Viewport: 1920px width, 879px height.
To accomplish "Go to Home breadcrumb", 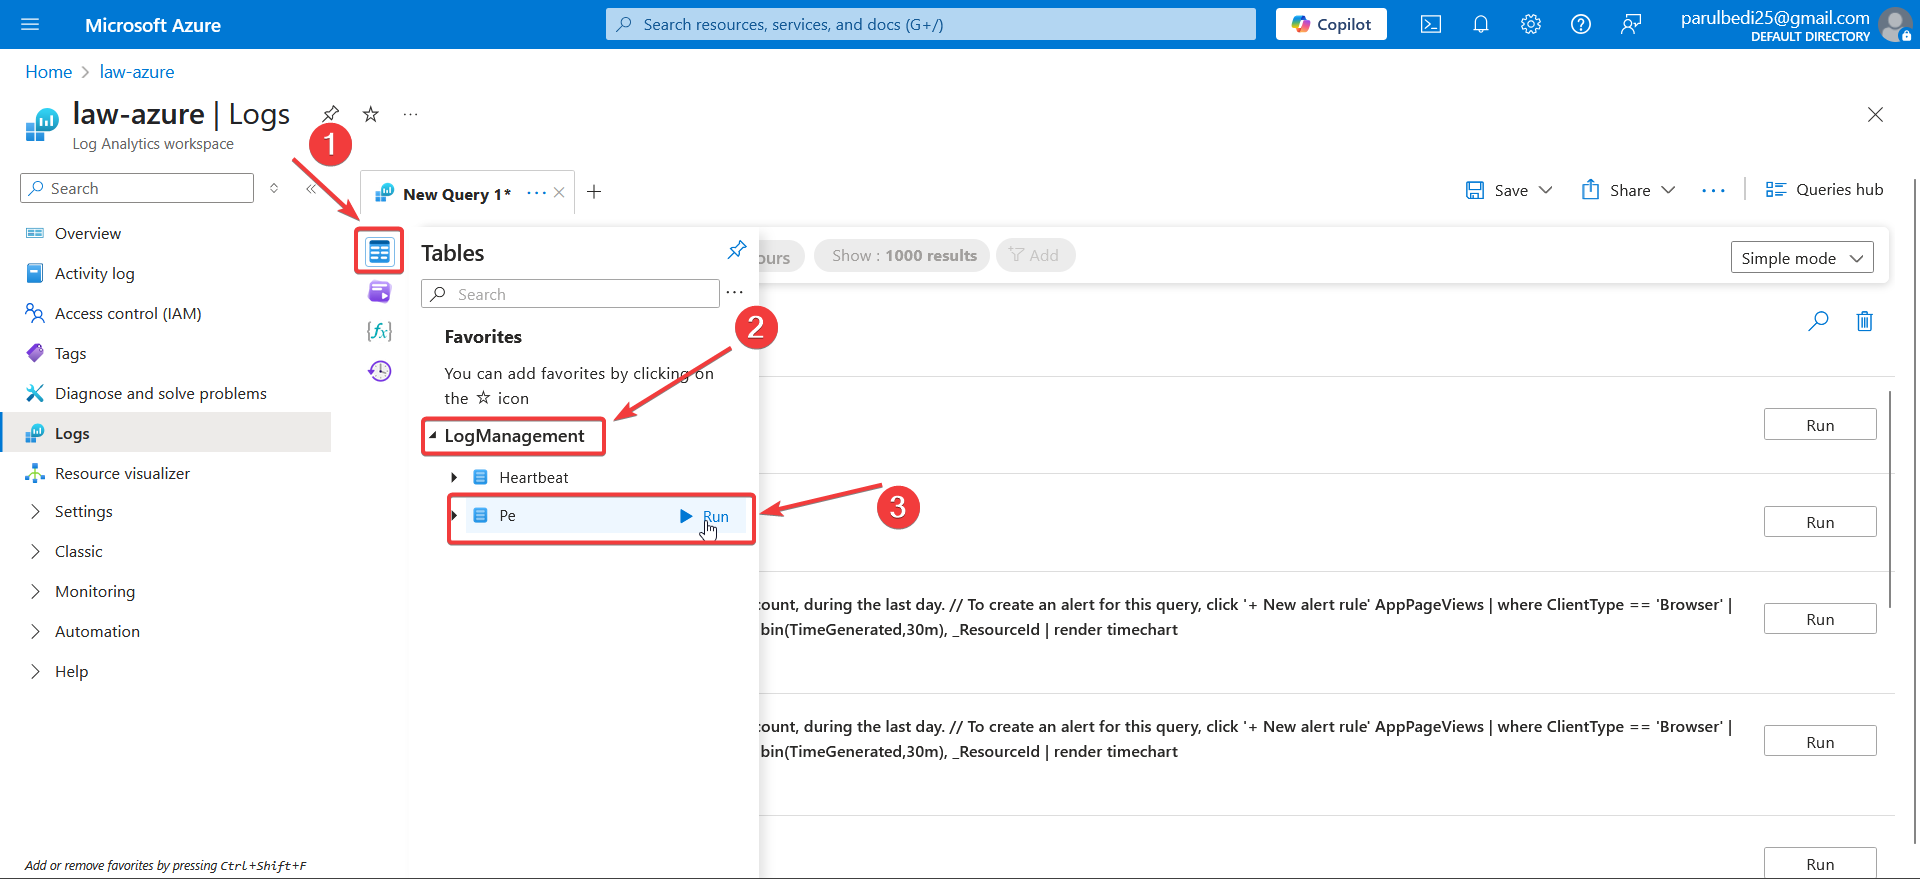I will [48, 72].
